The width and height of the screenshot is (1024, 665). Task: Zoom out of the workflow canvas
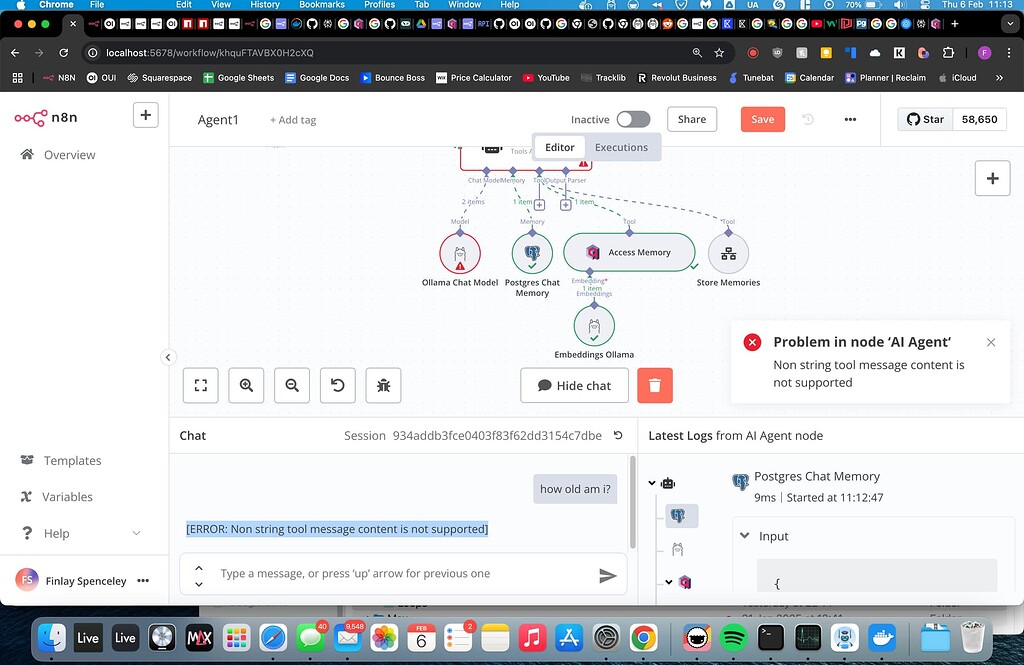292,385
